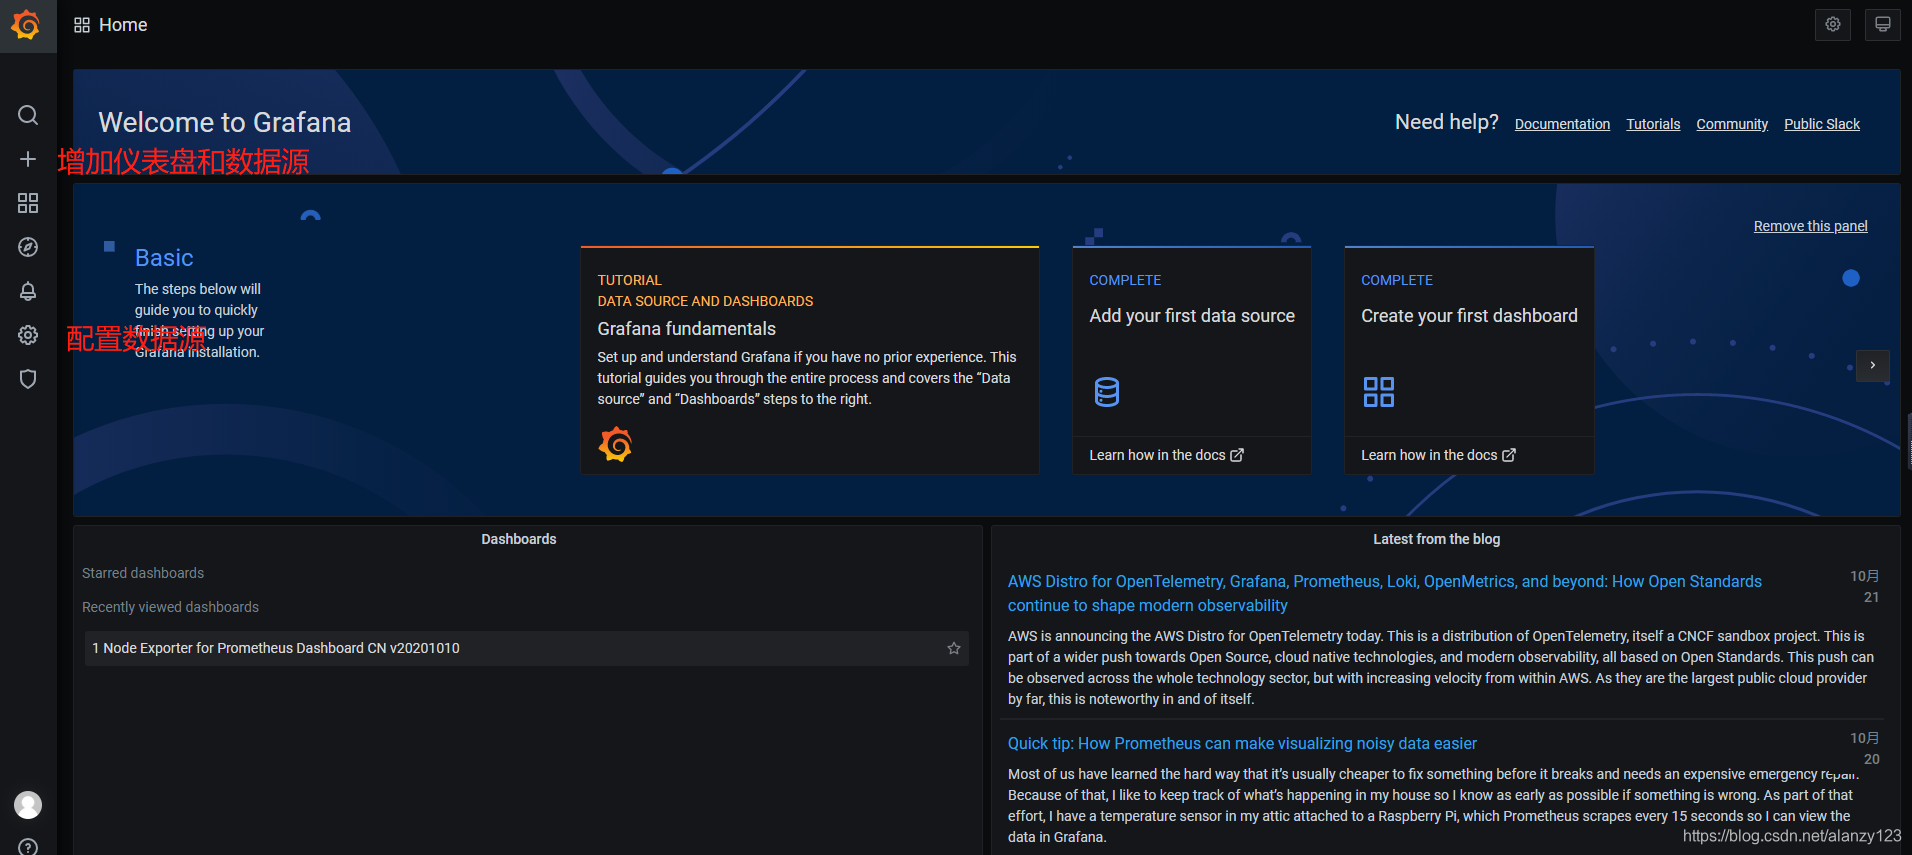Open the Community link
The image size is (1912, 855).
[1732, 124]
